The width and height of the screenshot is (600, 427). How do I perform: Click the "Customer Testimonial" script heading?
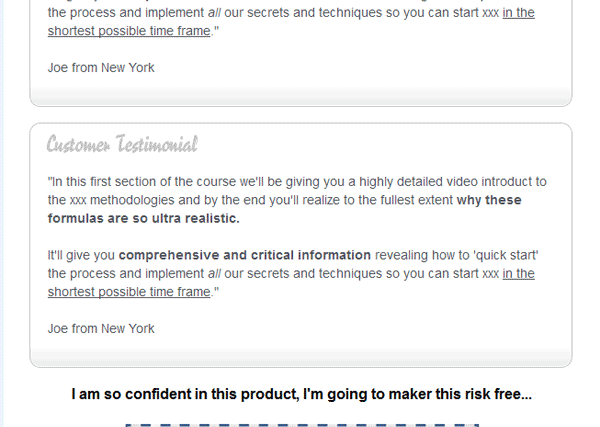coord(122,144)
